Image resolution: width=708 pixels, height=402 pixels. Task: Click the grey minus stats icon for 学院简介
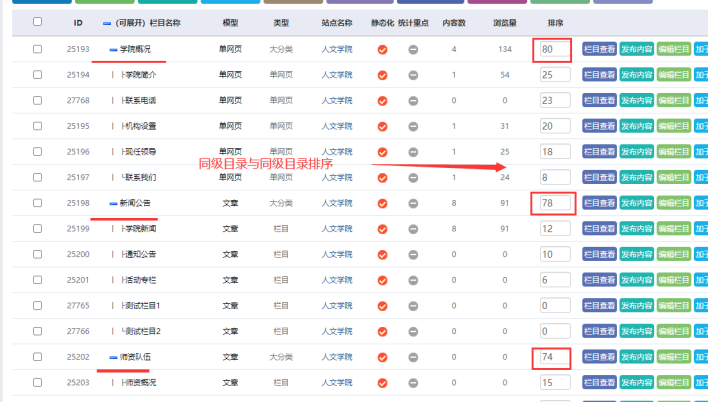(x=414, y=75)
